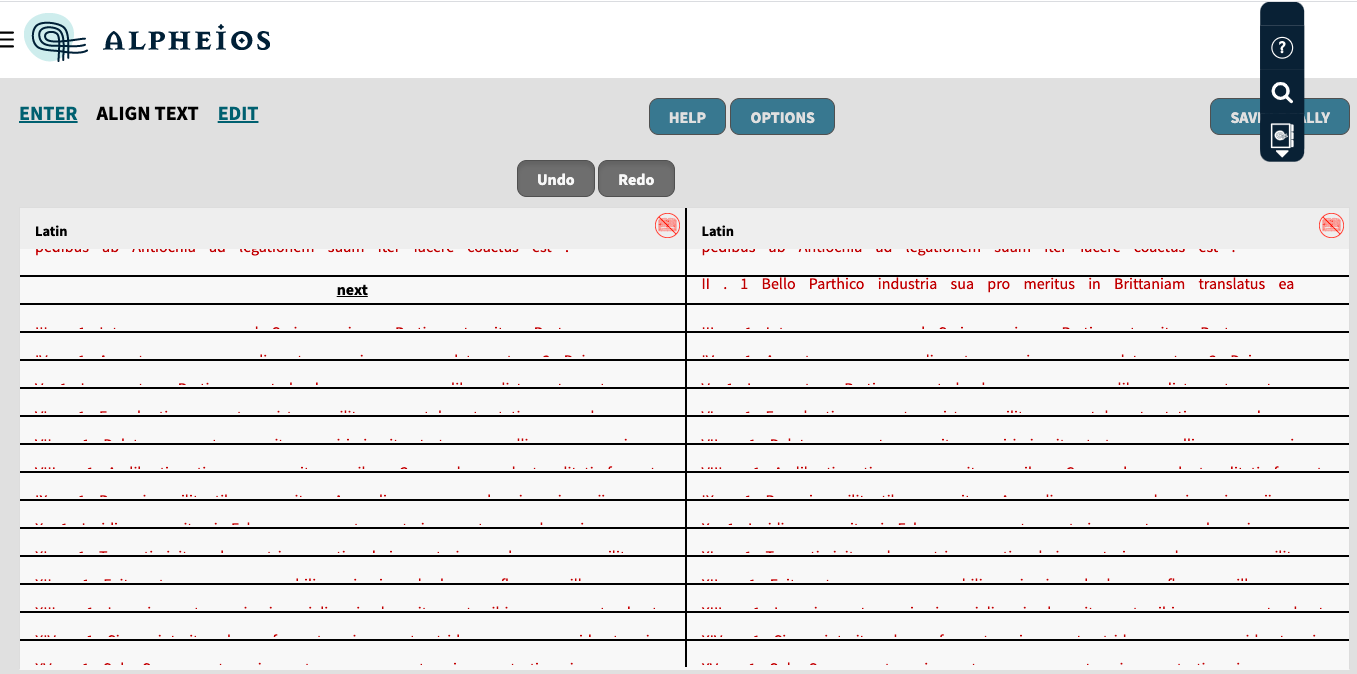This screenshot has width=1357, height=674.
Task: Switch to the EDIT tab
Action: pyautogui.click(x=237, y=113)
